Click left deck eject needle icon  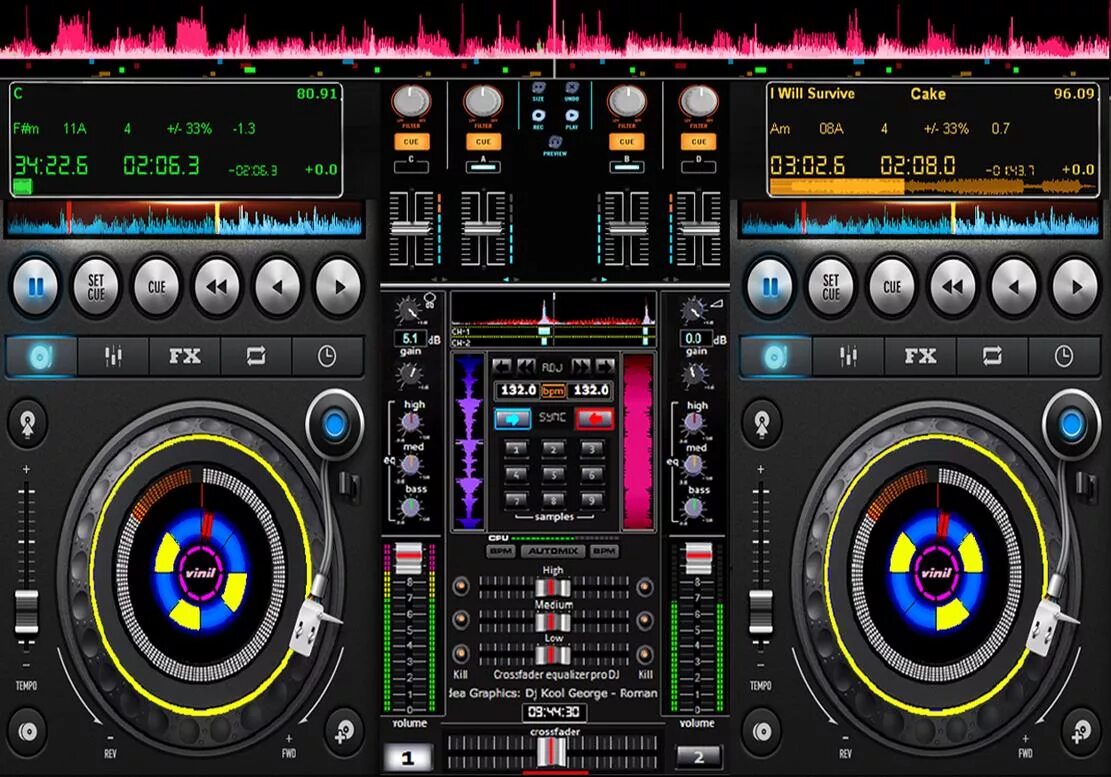(x=28, y=424)
